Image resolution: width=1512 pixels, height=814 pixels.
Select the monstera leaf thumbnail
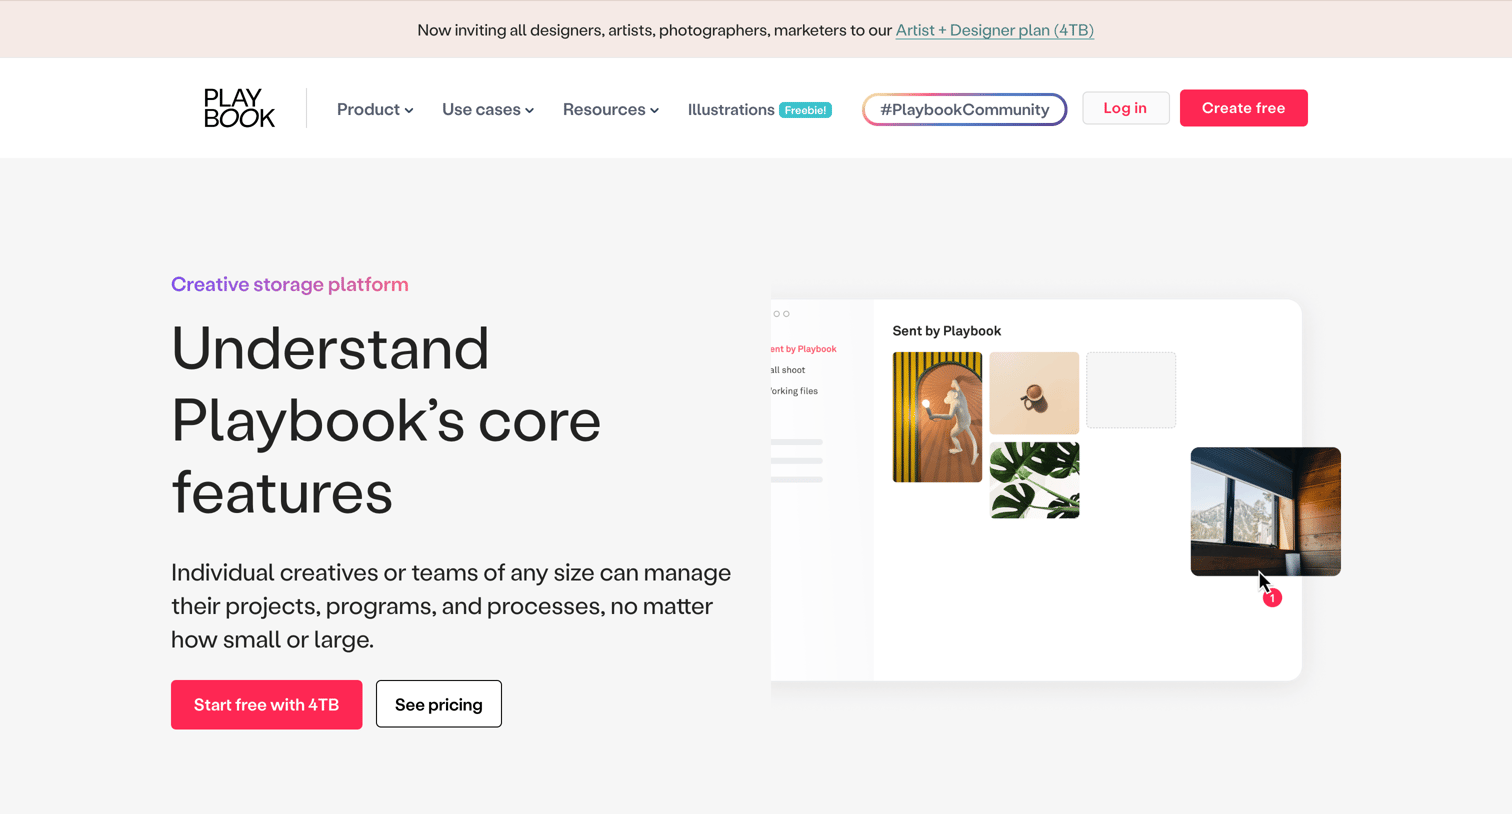[x=1034, y=480]
